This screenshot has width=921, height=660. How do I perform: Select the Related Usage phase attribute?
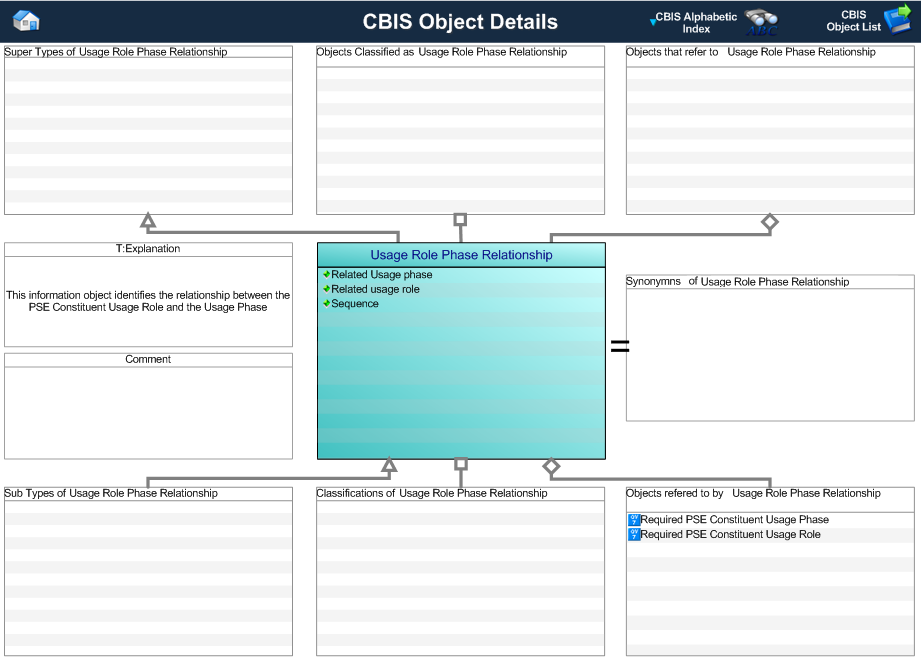382,274
